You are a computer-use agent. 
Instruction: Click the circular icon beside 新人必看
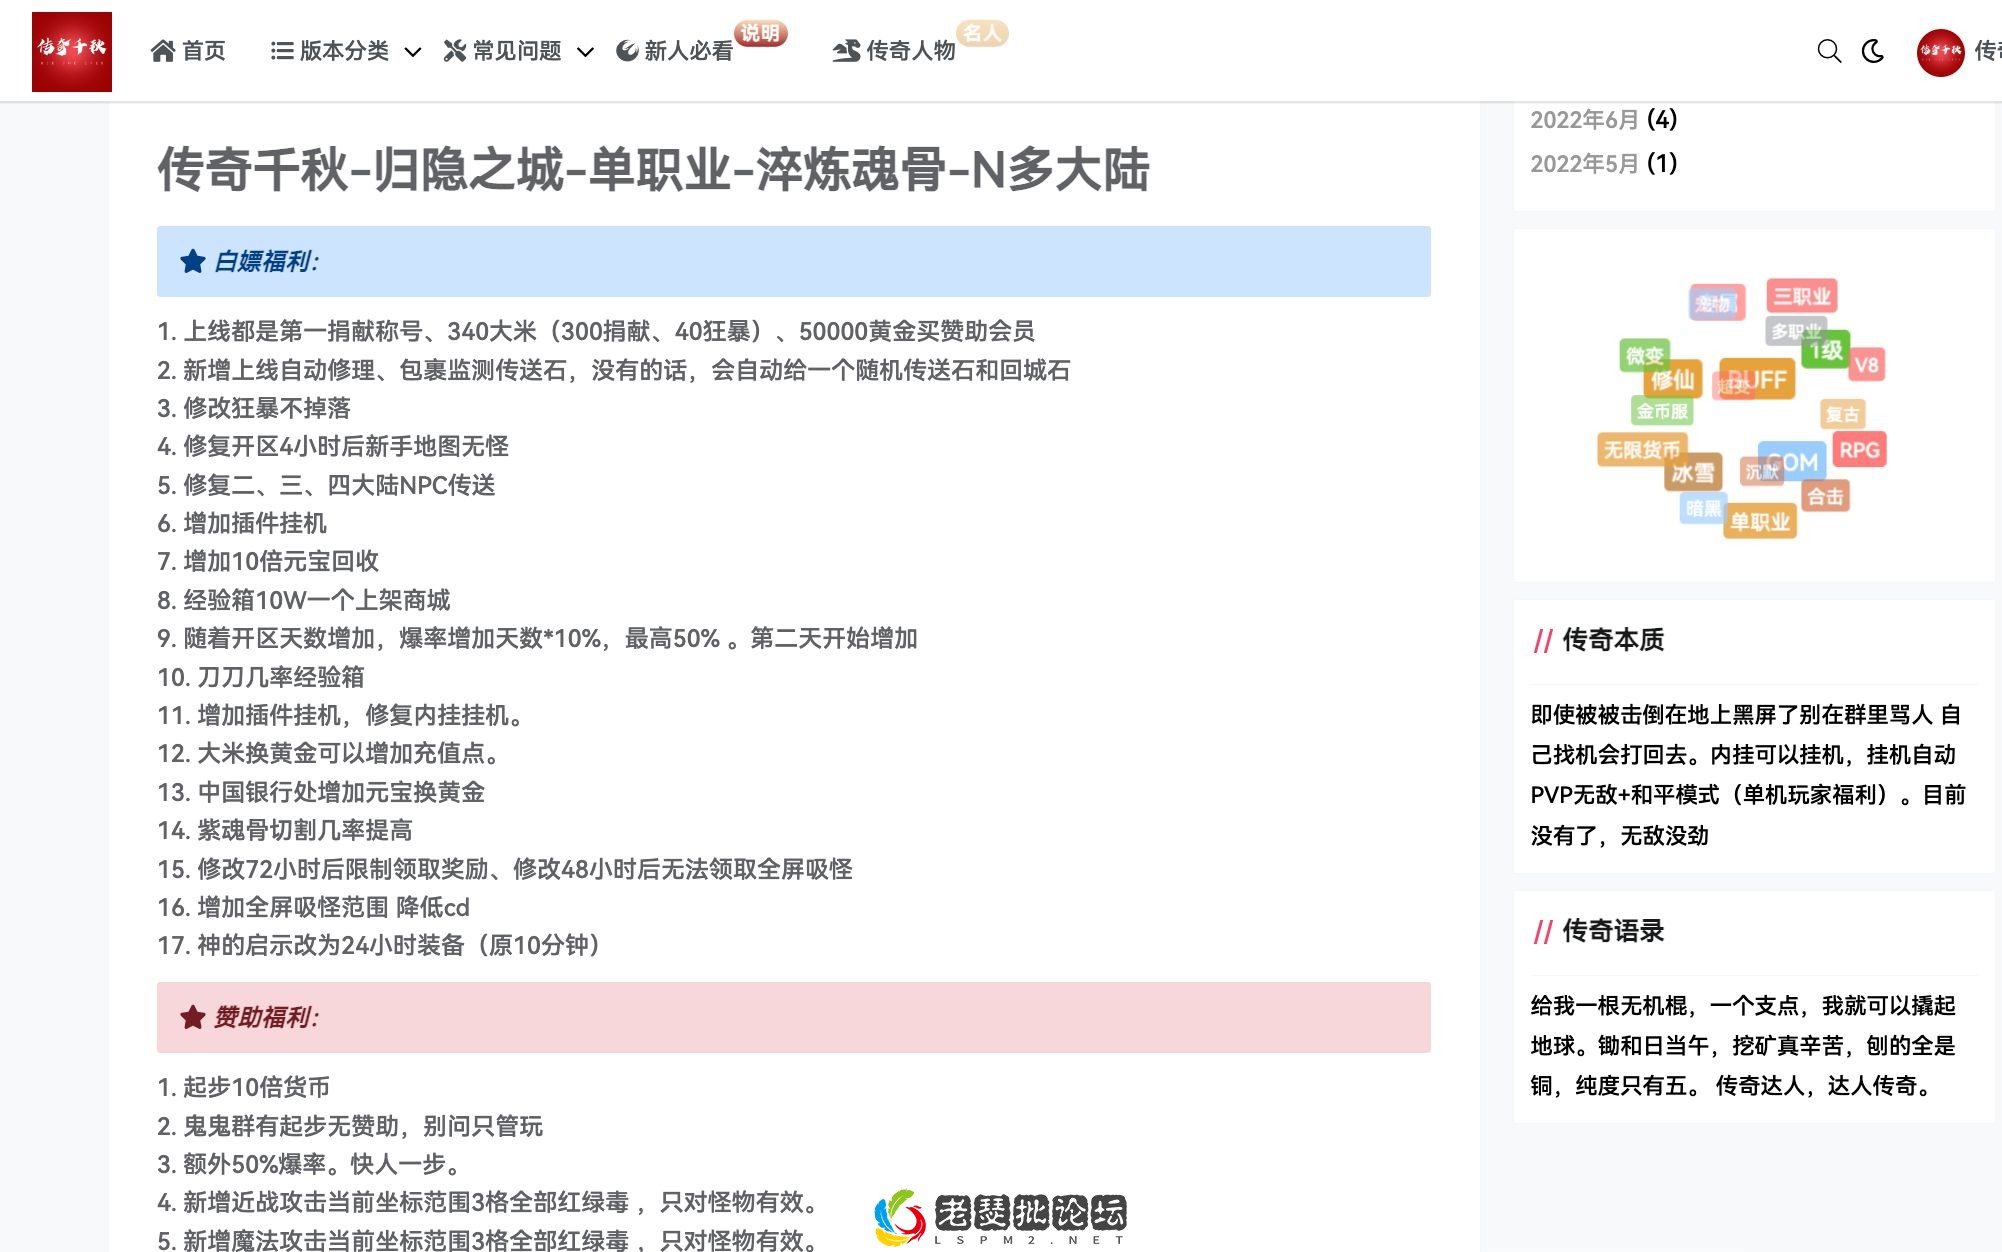pyautogui.click(x=626, y=50)
